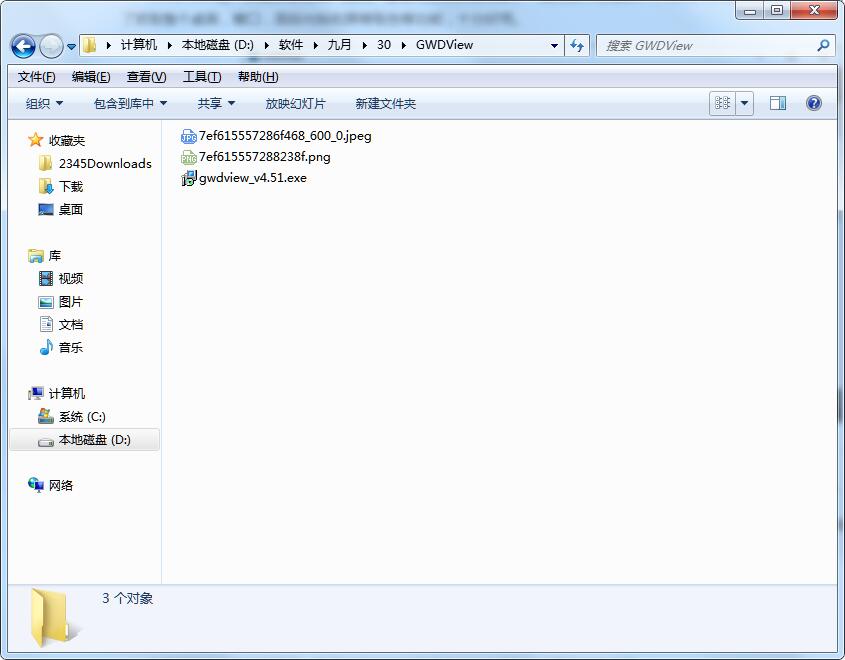Expand the arrow after 计算机 in breadcrumb
Viewport: 845px width, 660px height.
coord(170,45)
